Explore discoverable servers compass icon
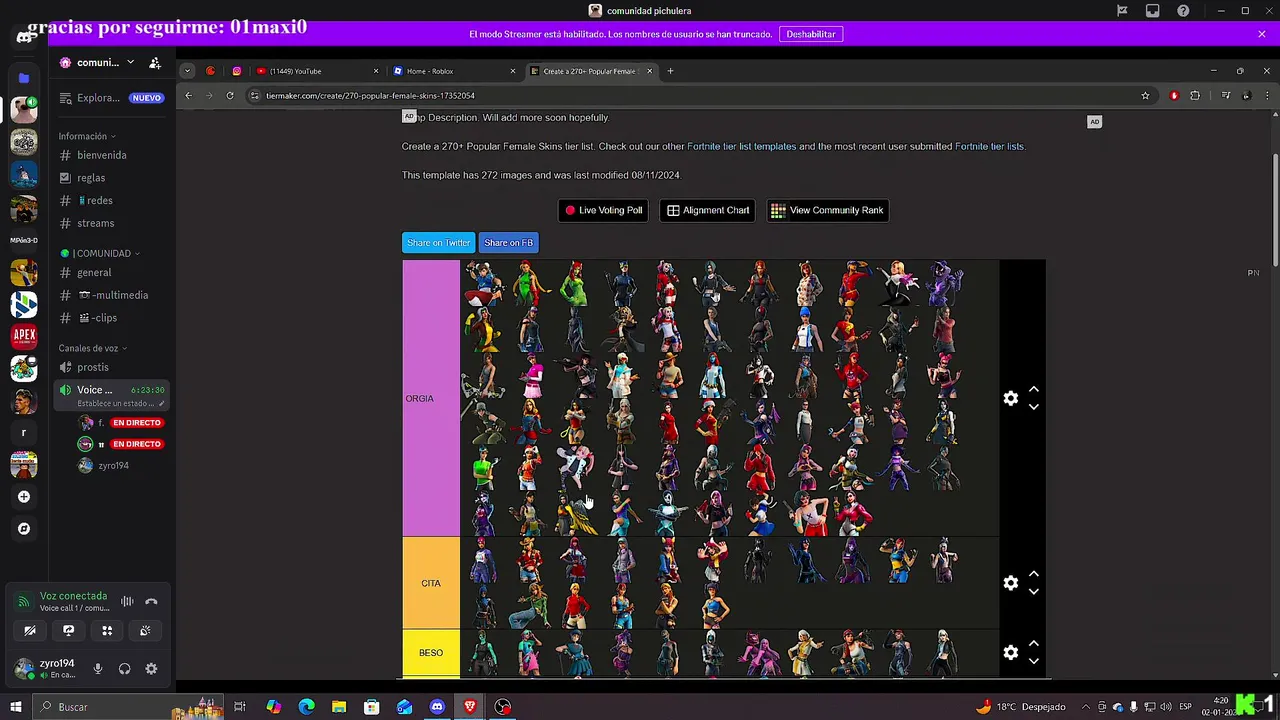1280x720 pixels. point(24,528)
